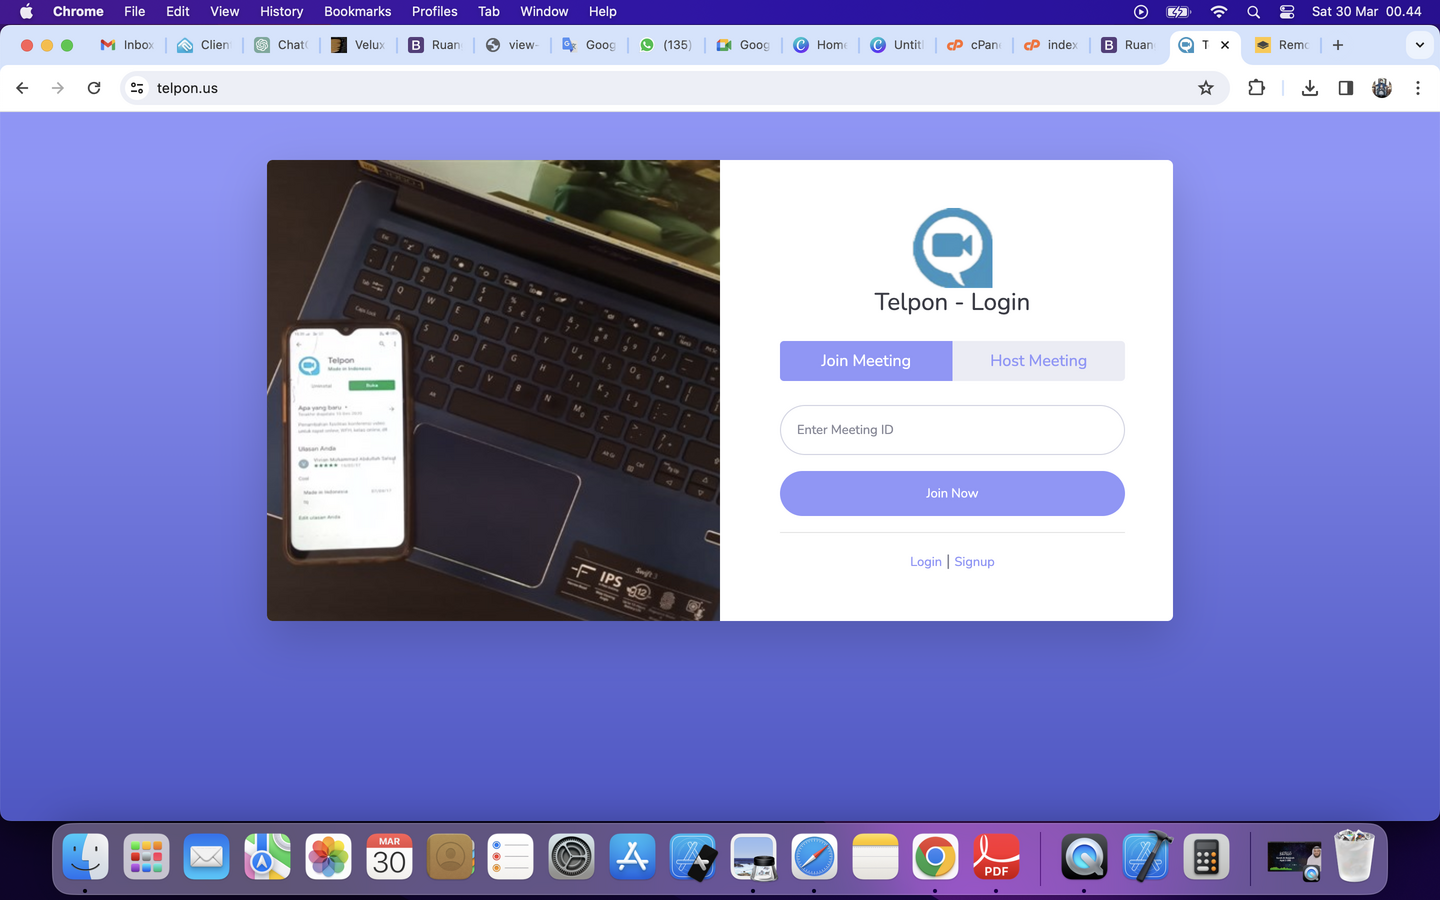Open the Chrome three-dot menu
The width and height of the screenshot is (1440, 900).
pos(1417,88)
